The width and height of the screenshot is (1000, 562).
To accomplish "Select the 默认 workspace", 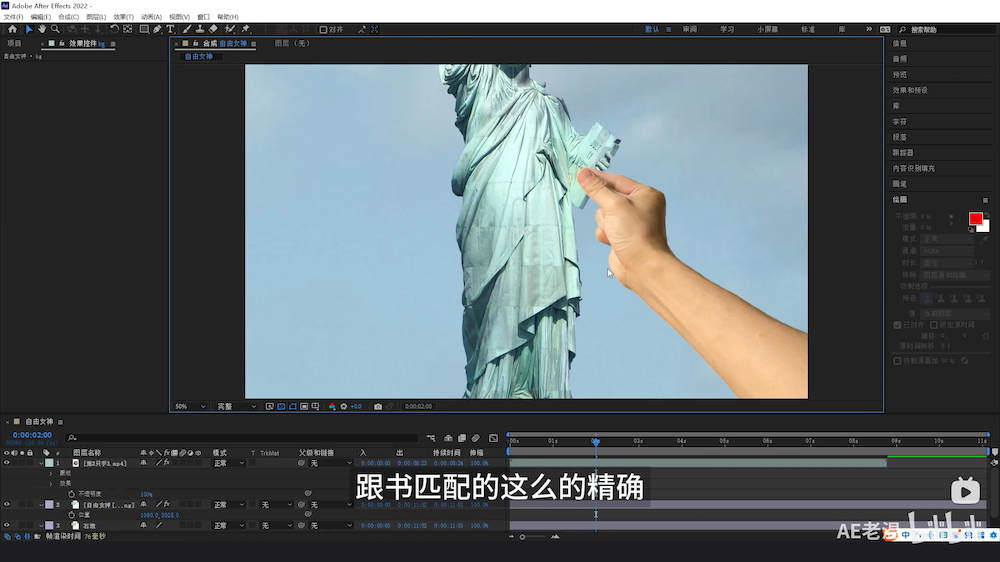I will coord(652,29).
